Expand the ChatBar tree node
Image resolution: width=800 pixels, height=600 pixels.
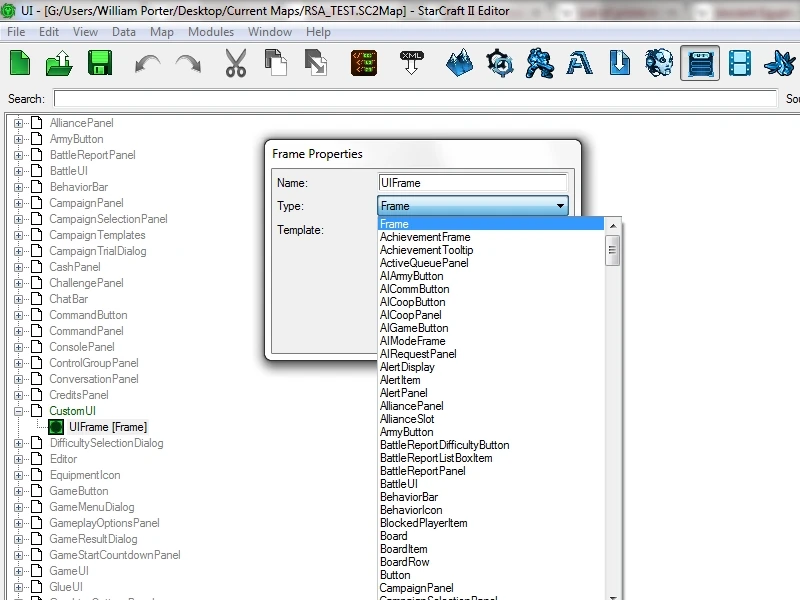point(18,299)
